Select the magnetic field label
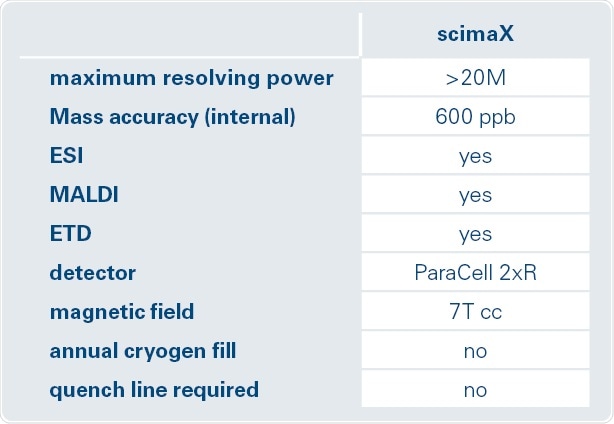 pos(121,312)
